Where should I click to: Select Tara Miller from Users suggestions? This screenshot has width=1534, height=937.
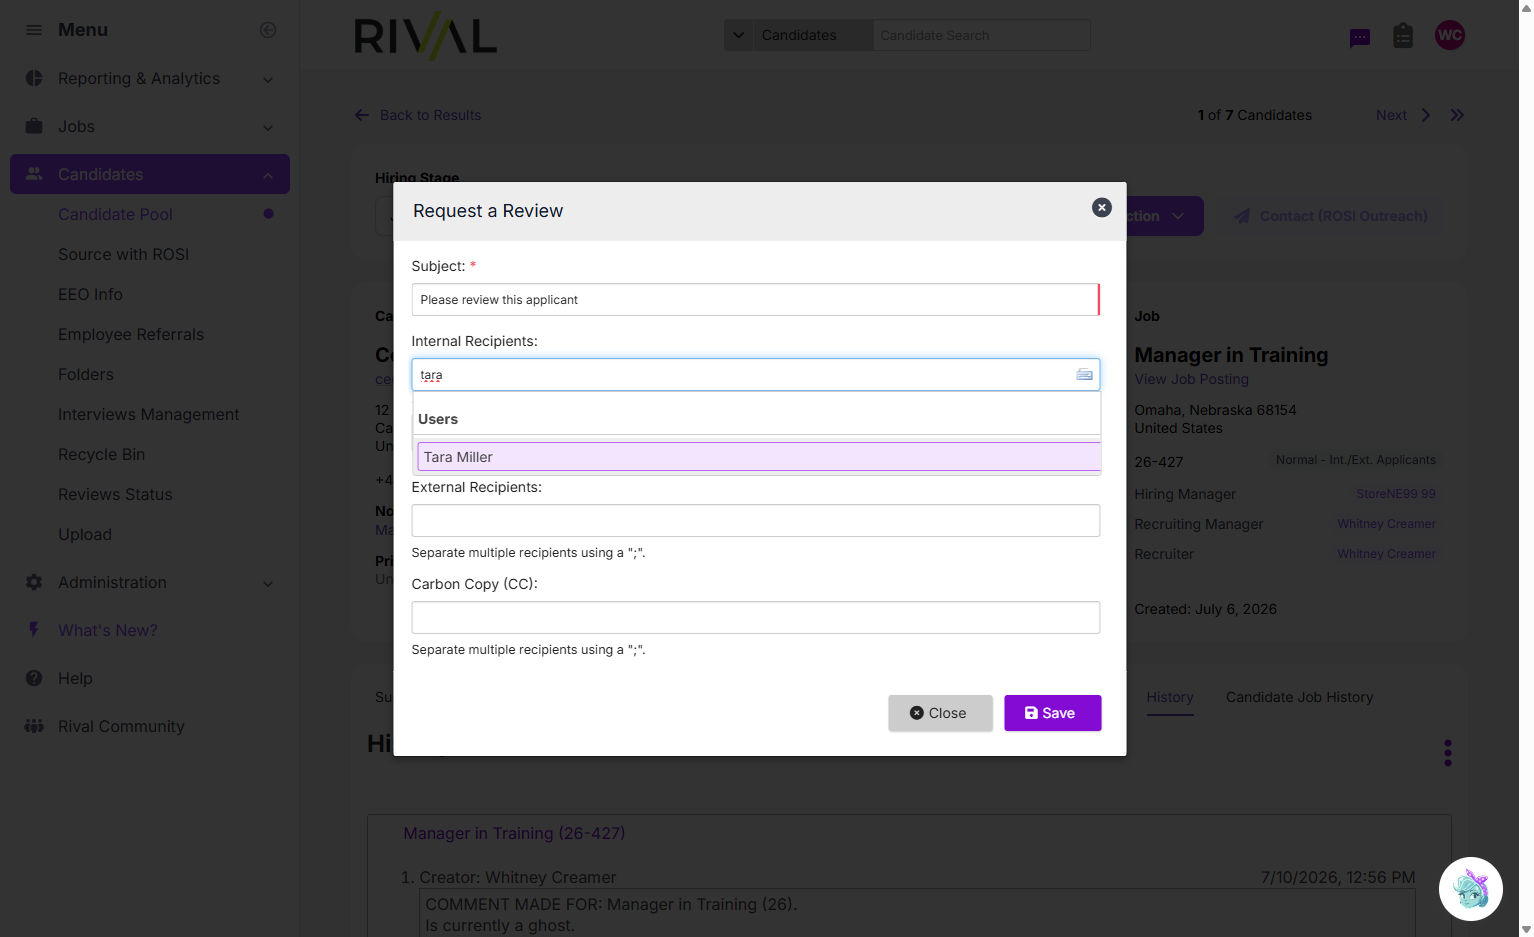(x=759, y=457)
